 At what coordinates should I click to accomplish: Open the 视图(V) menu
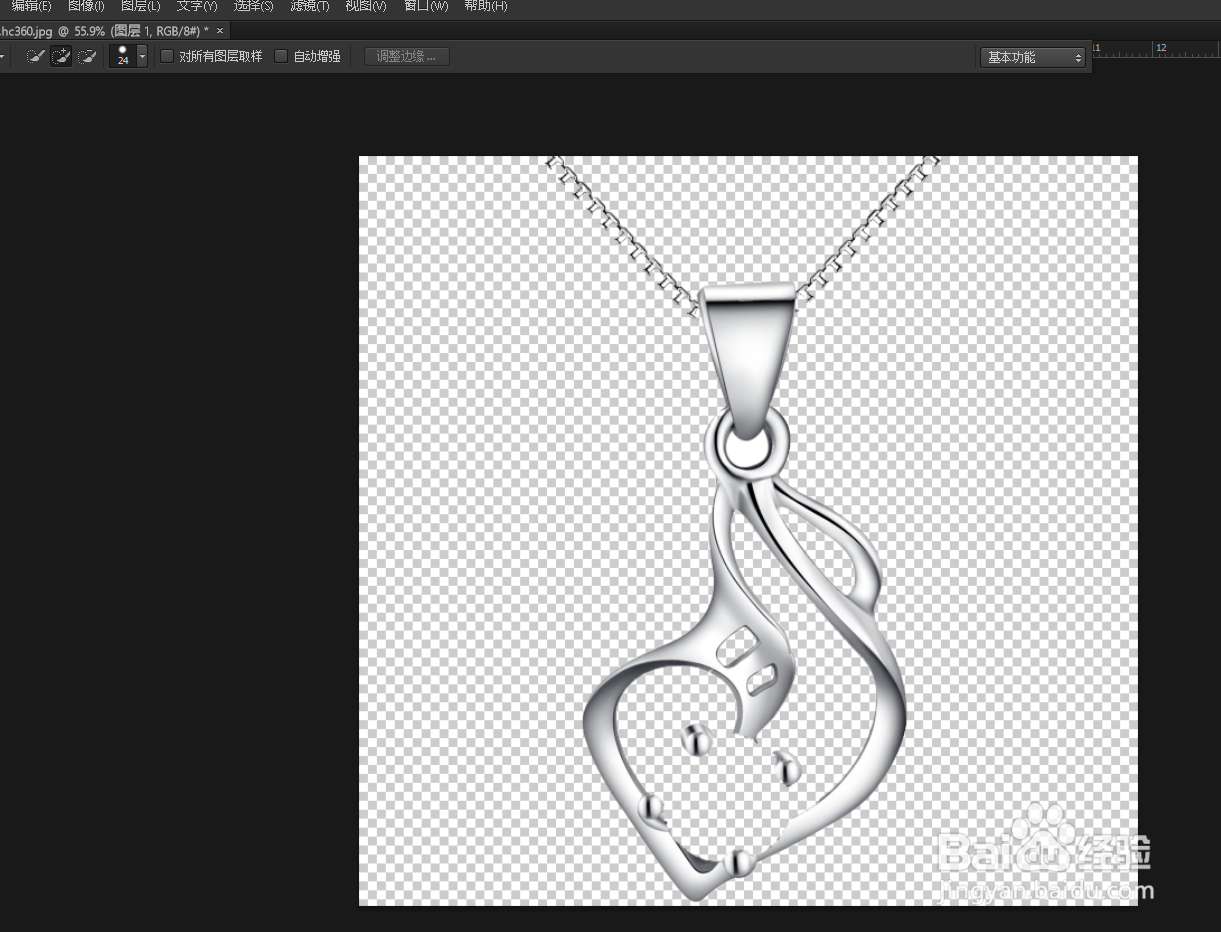[x=366, y=6]
